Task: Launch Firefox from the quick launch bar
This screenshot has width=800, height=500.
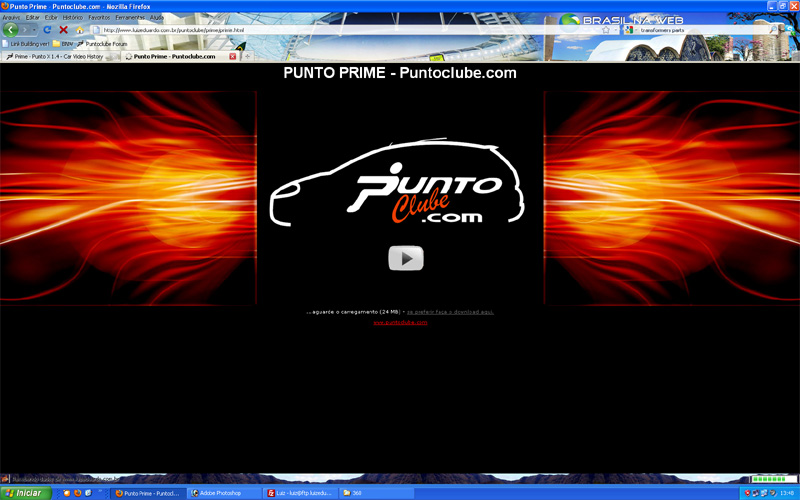Action: (x=78, y=493)
